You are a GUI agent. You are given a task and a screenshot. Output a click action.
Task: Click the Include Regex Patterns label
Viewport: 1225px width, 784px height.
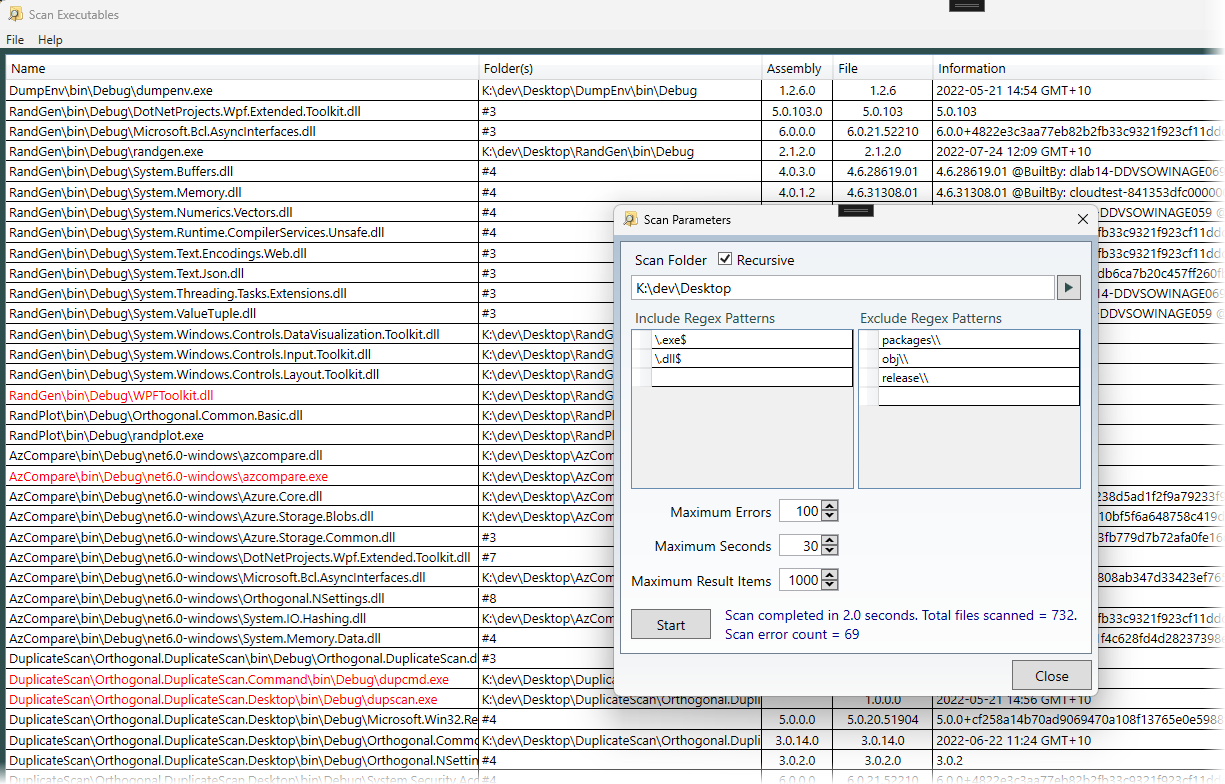point(705,318)
